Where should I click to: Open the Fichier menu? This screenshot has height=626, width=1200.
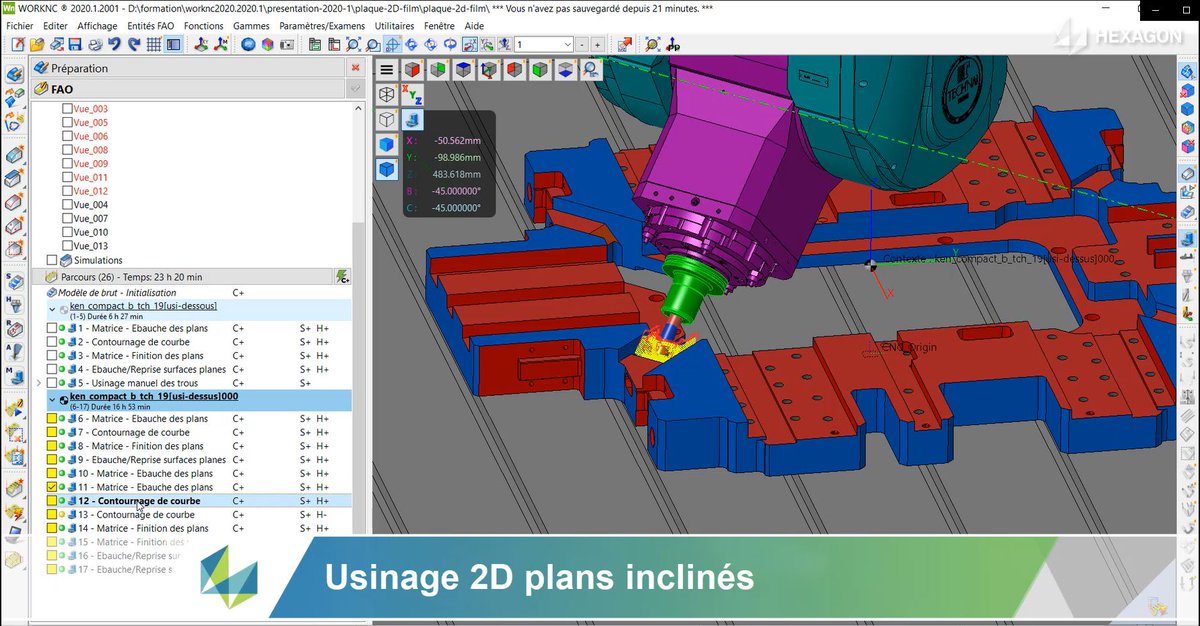(x=18, y=25)
